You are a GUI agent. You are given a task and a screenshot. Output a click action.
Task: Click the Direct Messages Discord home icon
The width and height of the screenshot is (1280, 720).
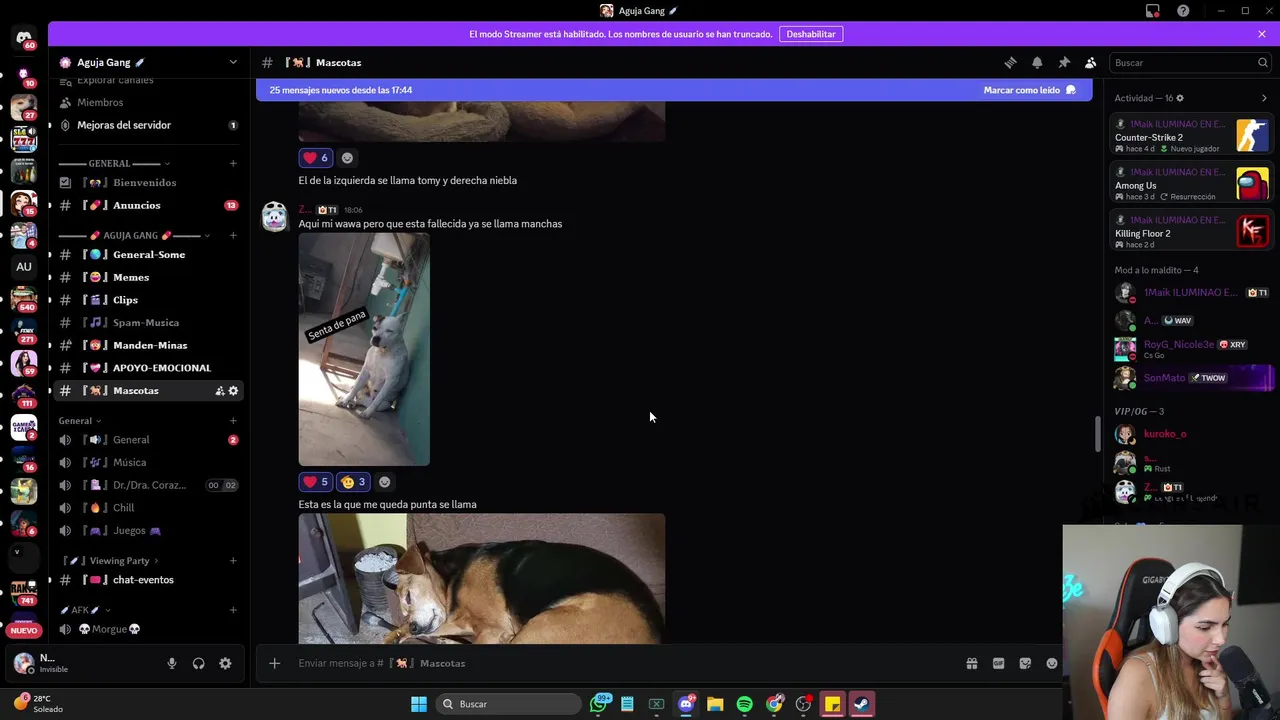(24, 38)
